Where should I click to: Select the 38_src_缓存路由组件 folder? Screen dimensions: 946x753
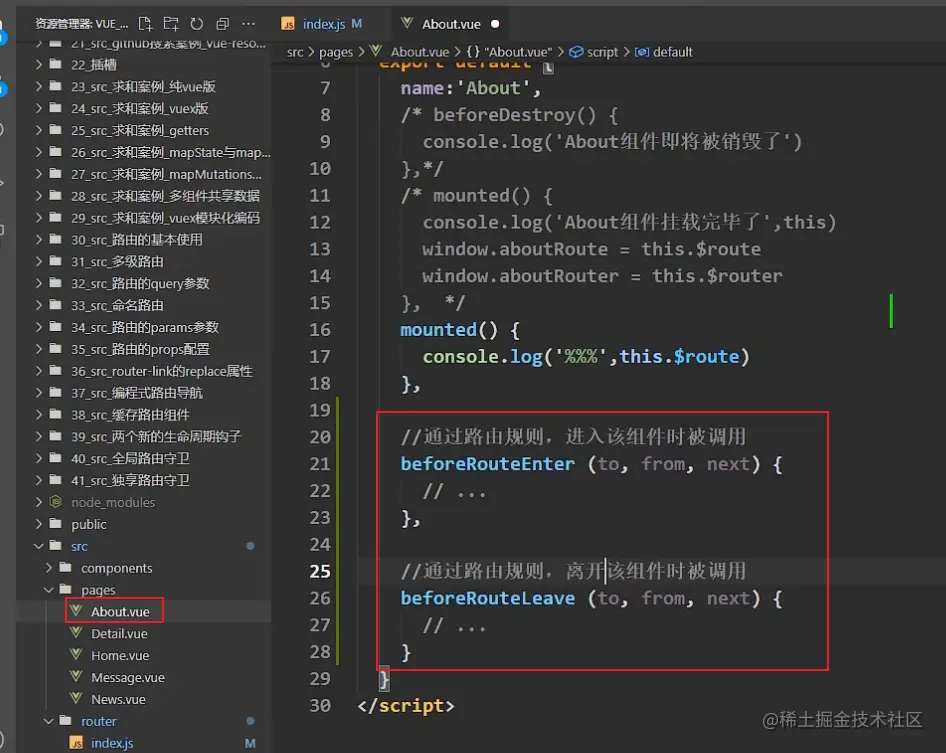(x=130, y=415)
